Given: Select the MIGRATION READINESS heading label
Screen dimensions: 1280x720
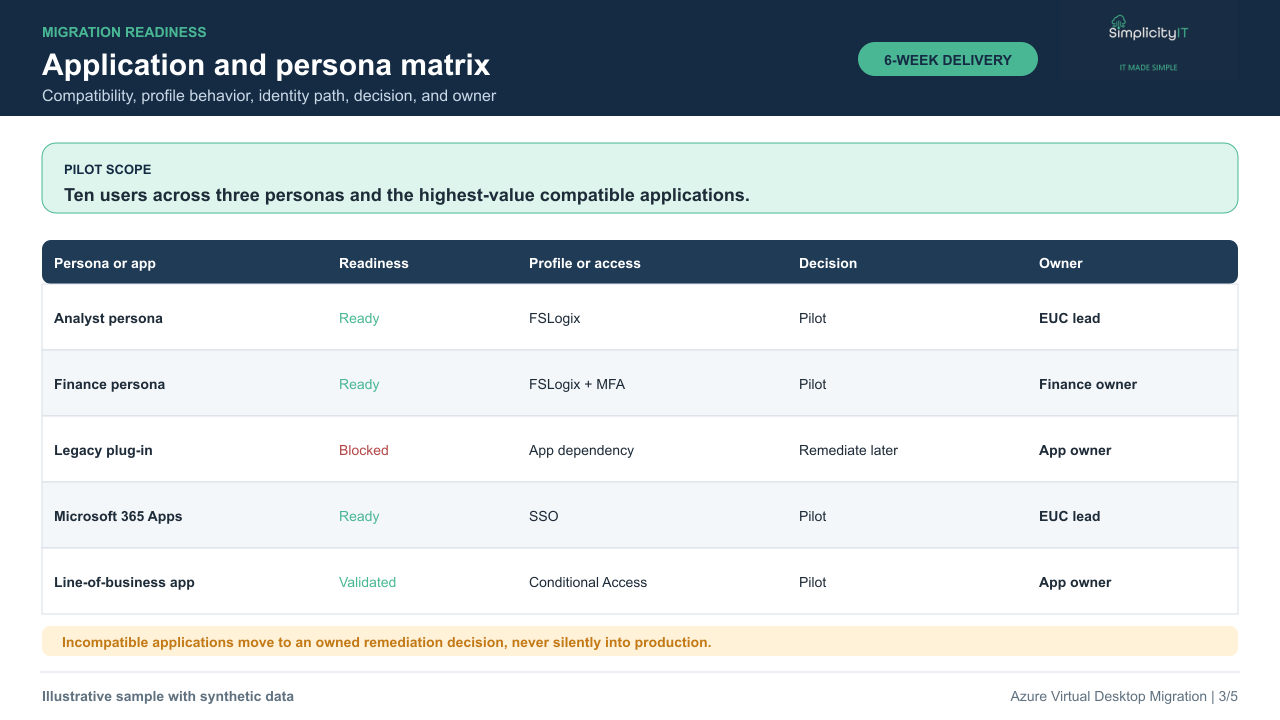Looking at the screenshot, I should point(124,32).
